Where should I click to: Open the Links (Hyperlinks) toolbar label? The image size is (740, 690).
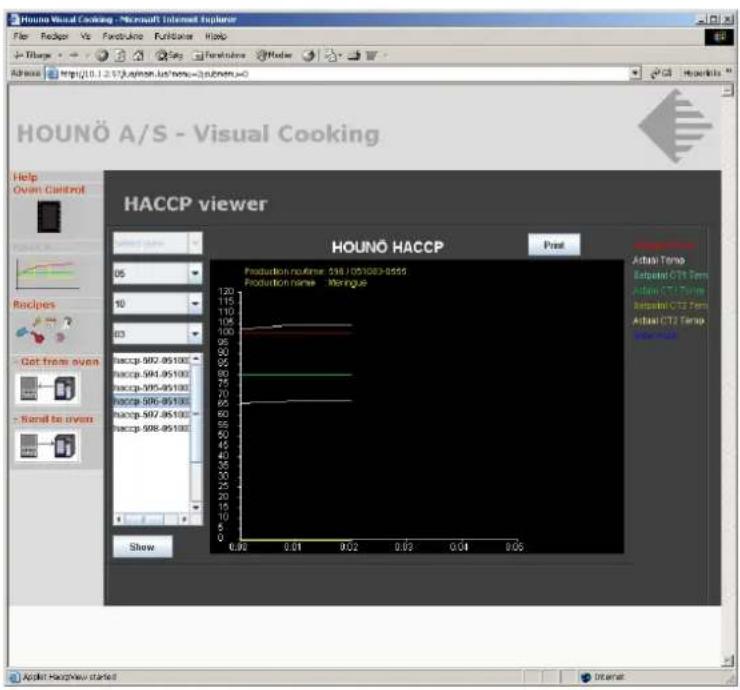(702, 73)
